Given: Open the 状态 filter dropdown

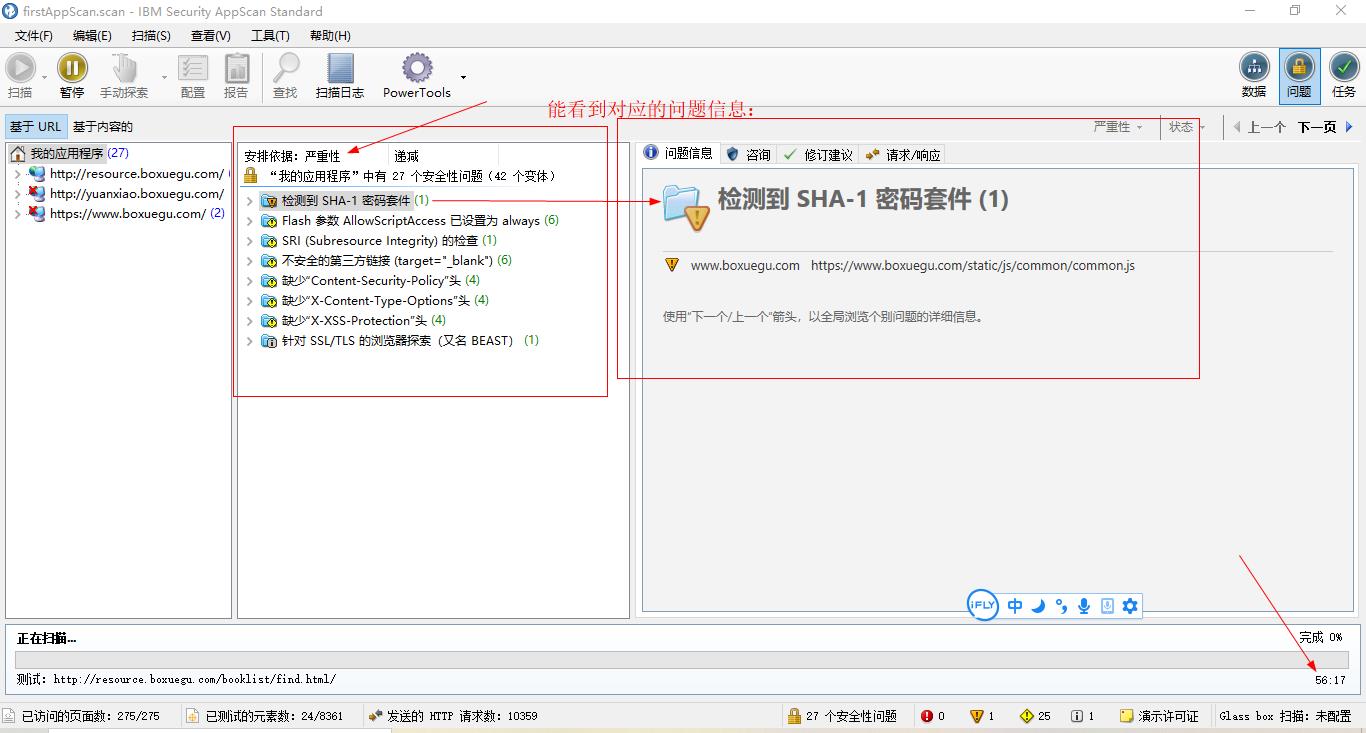Looking at the screenshot, I should pos(1187,127).
